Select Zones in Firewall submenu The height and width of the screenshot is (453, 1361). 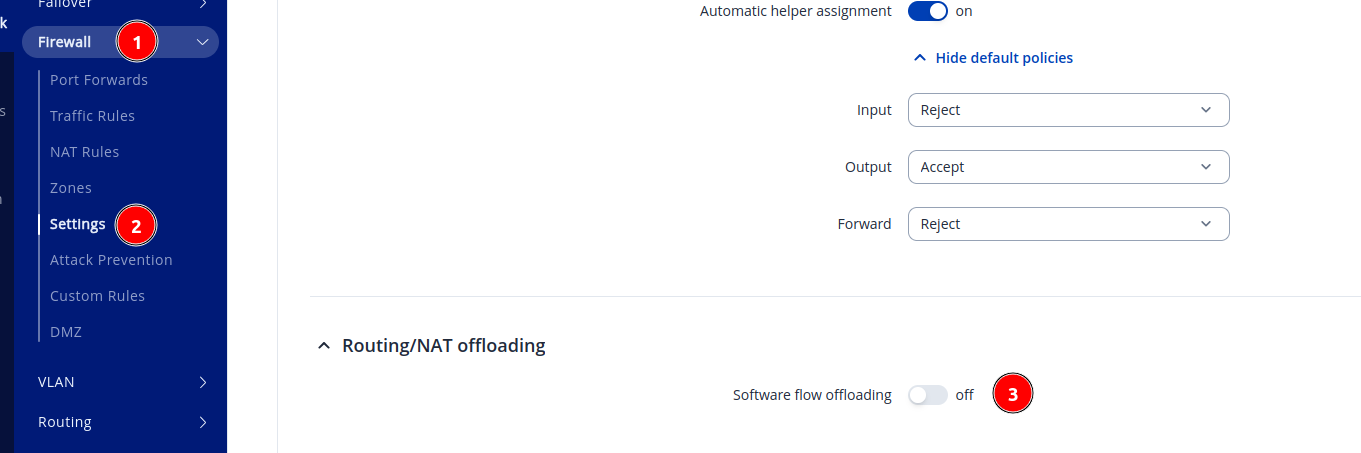[71, 188]
